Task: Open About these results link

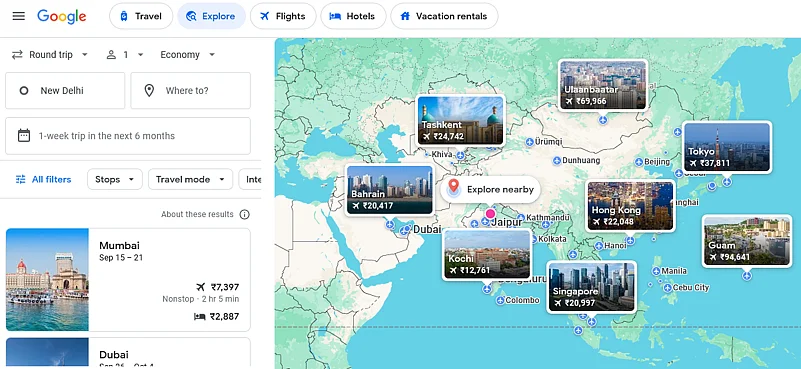Action: click(x=197, y=214)
